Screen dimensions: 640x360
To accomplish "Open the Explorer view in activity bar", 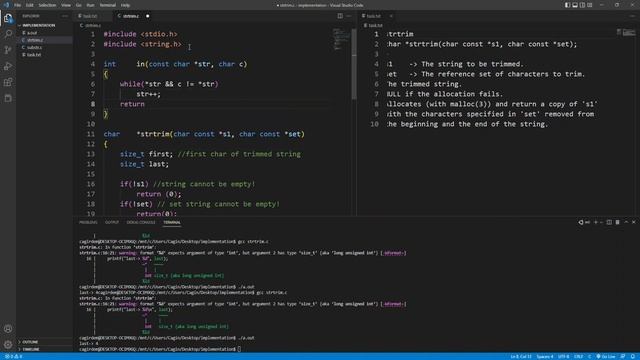I will 8,18.
